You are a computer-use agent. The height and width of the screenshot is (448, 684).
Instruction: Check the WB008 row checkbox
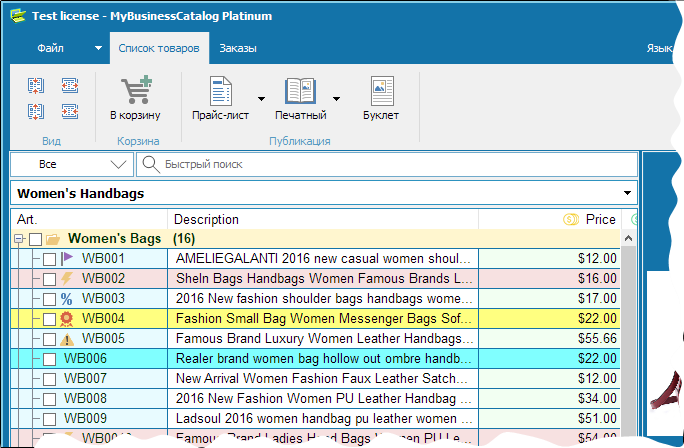[49, 399]
